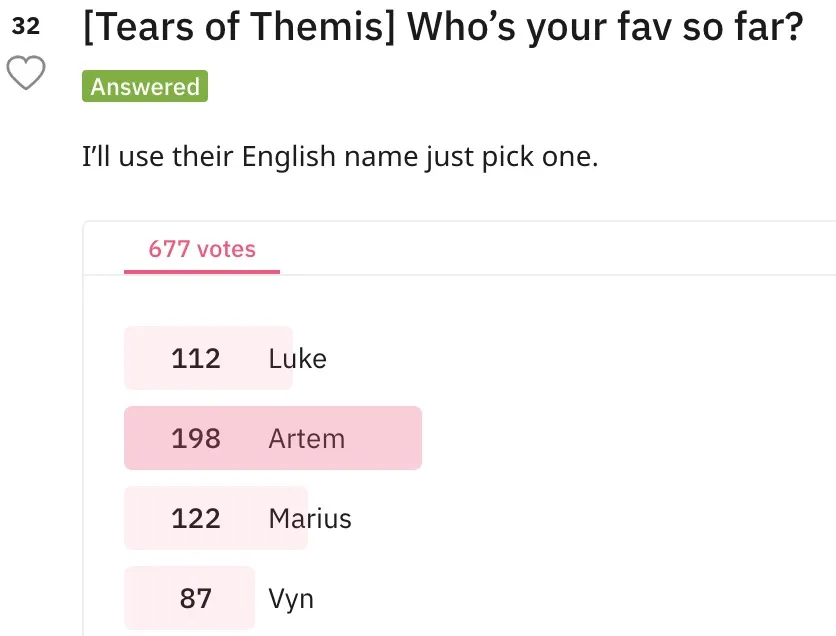836x636 pixels.
Task: Click Vyn's 87 vote count
Action: tap(196, 598)
